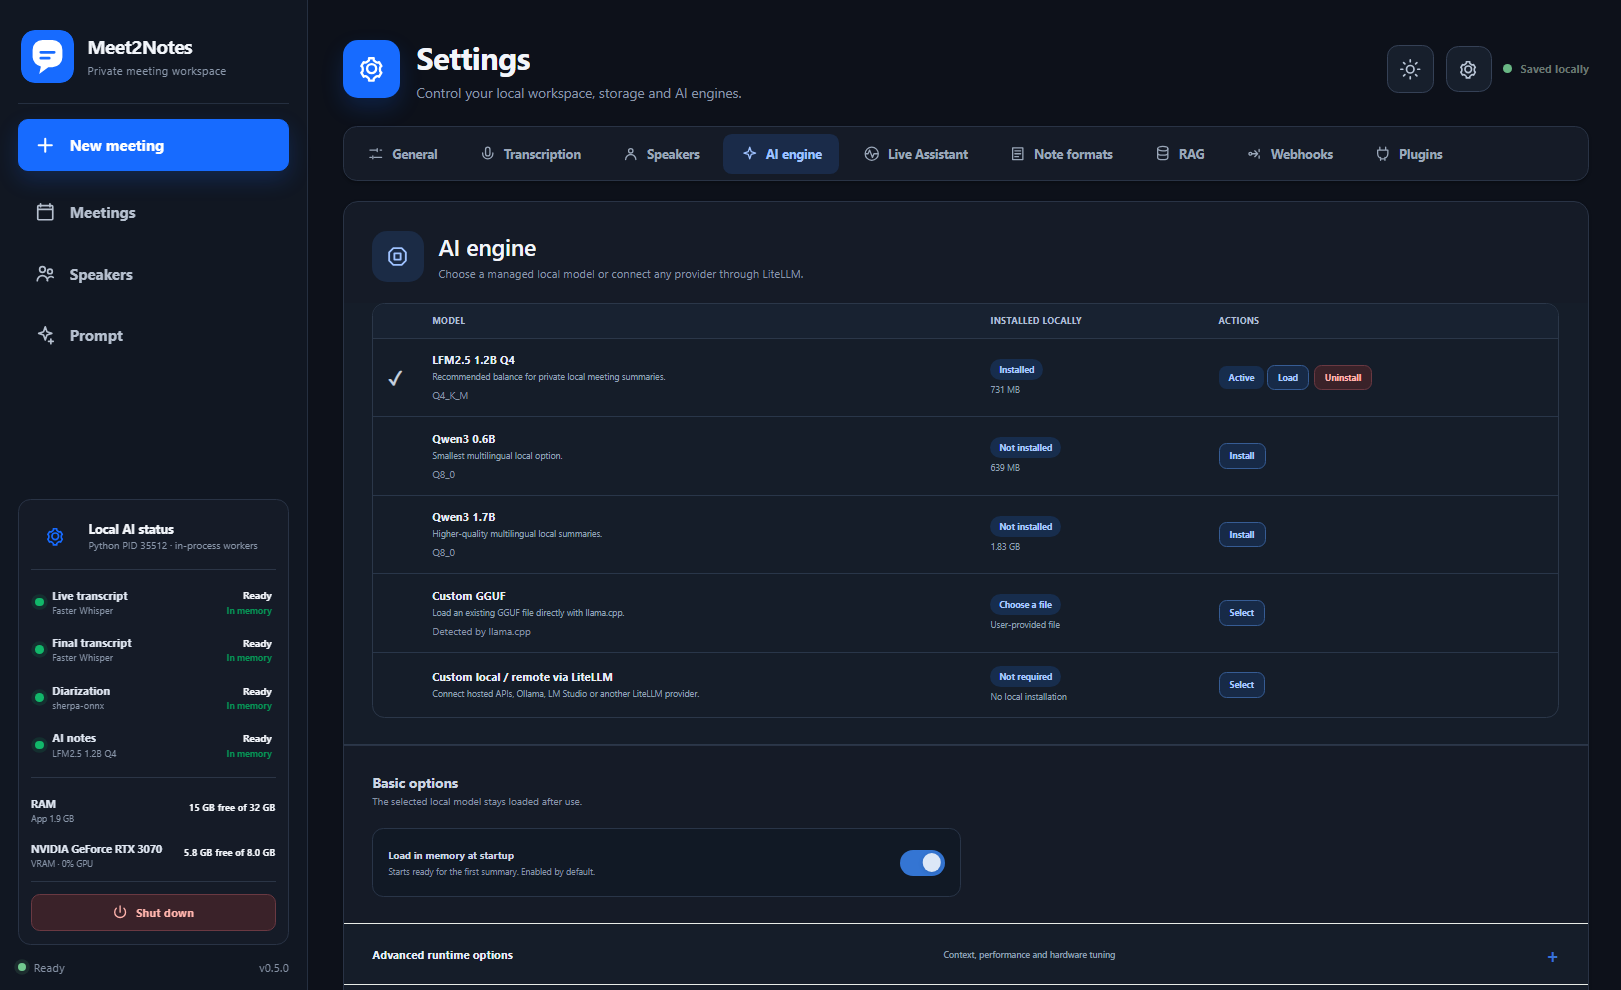
Task: Select Custom local / remote via LiteLLM
Action: 1241,685
